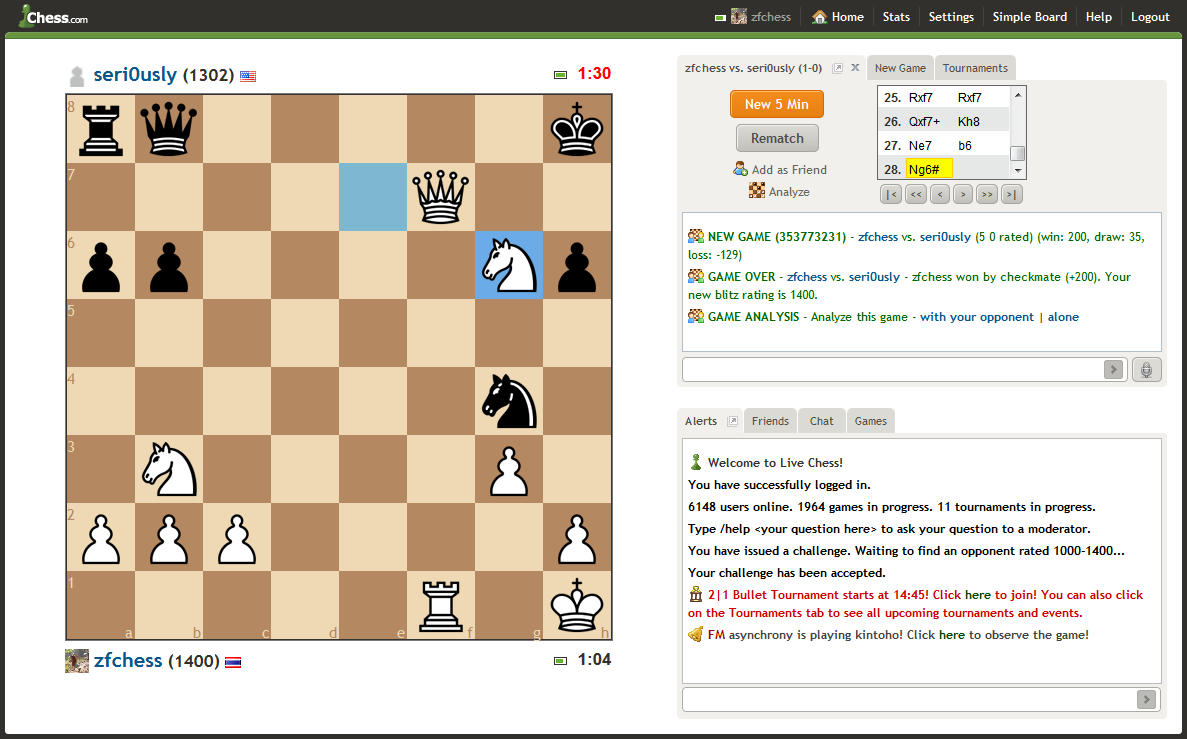The height and width of the screenshot is (739, 1187).
Task: Select the white knight on b3
Action: pyautogui.click(x=169, y=469)
